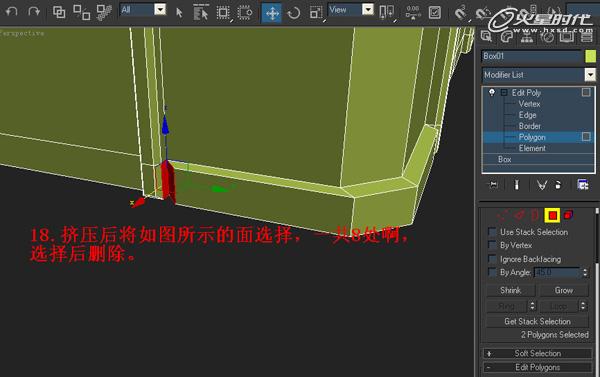Collapse the Edit Poly sub-object tree
Image resolution: width=600 pixels, height=377 pixels.
pyautogui.click(x=504, y=93)
